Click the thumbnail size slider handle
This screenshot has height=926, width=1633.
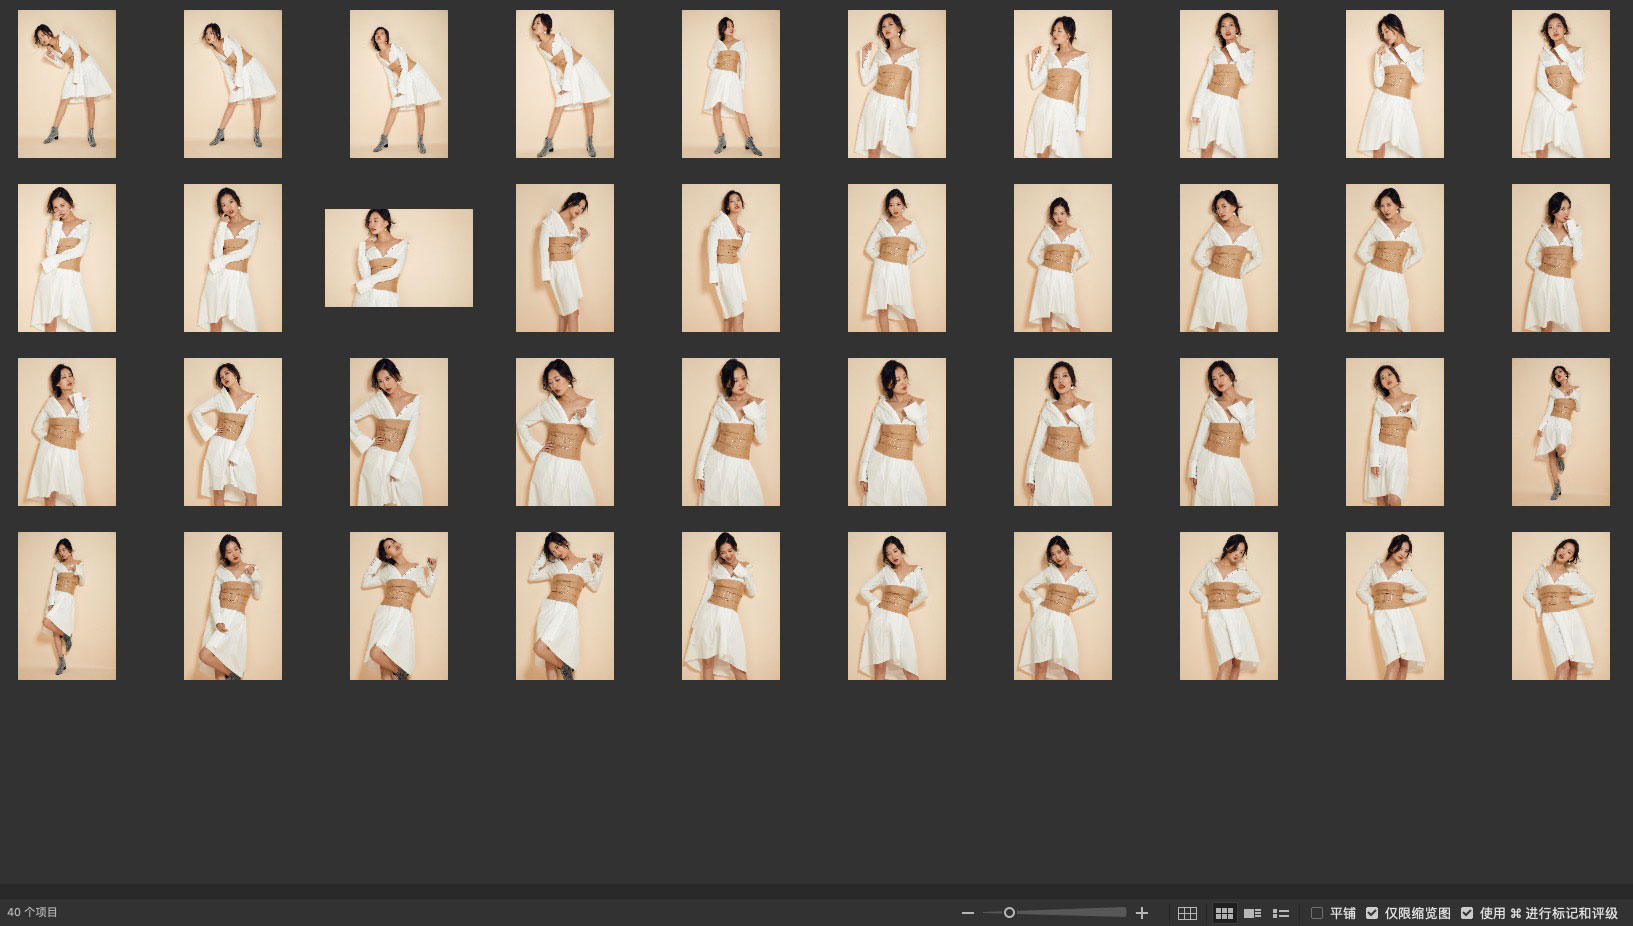[x=1009, y=913]
